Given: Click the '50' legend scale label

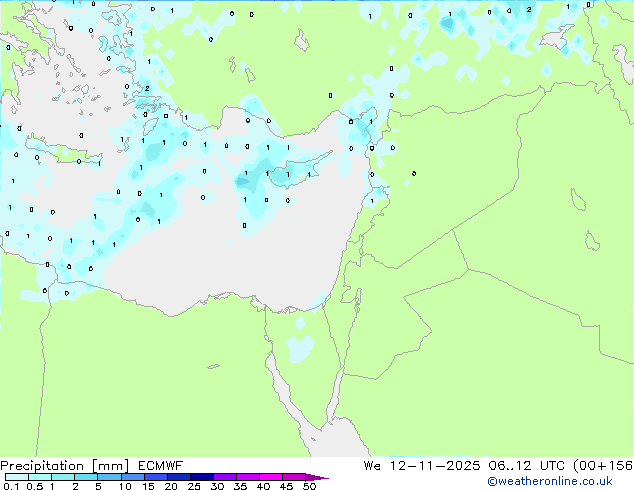Looking at the screenshot, I should click(309, 486).
